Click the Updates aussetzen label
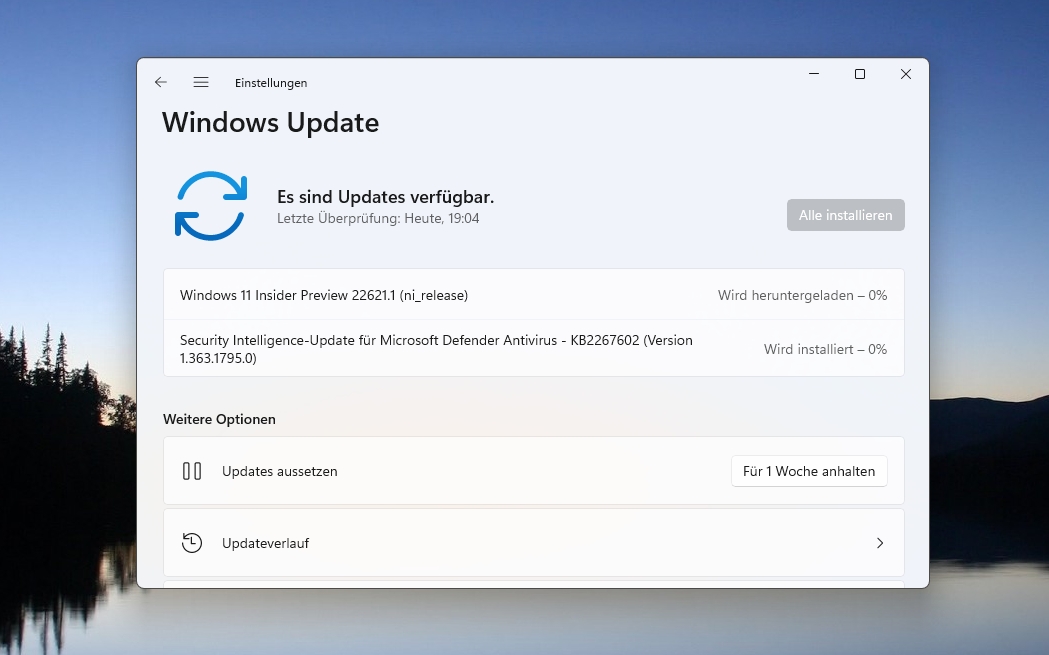 pyautogui.click(x=280, y=471)
